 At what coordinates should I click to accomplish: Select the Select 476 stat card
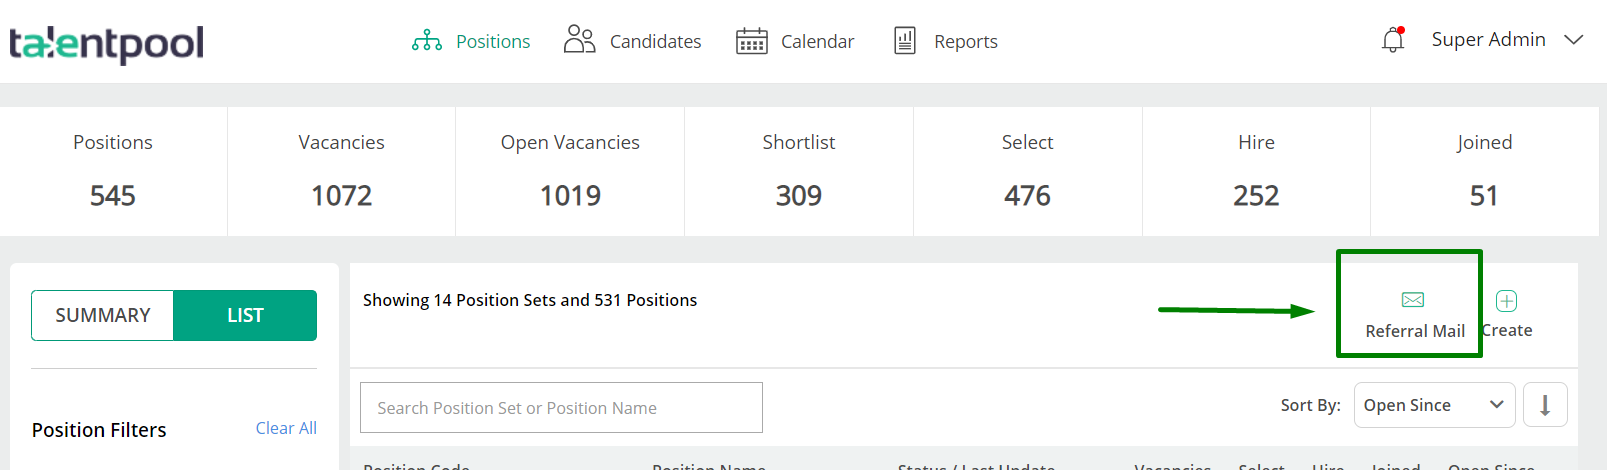(1027, 171)
